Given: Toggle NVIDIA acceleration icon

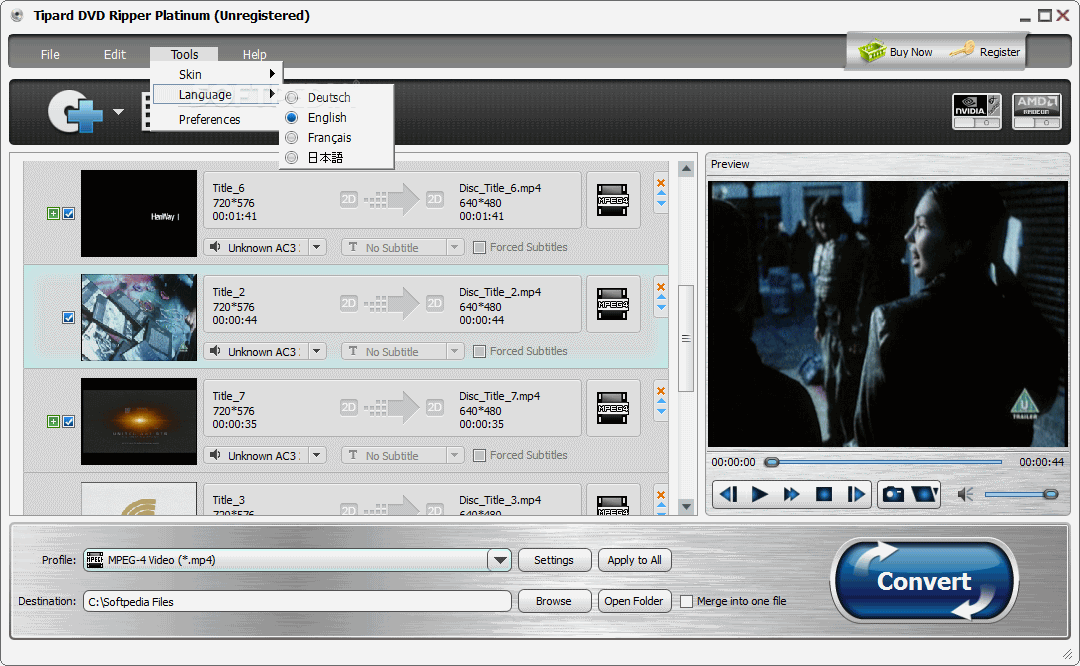Looking at the screenshot, I should [x=977, y=112].
